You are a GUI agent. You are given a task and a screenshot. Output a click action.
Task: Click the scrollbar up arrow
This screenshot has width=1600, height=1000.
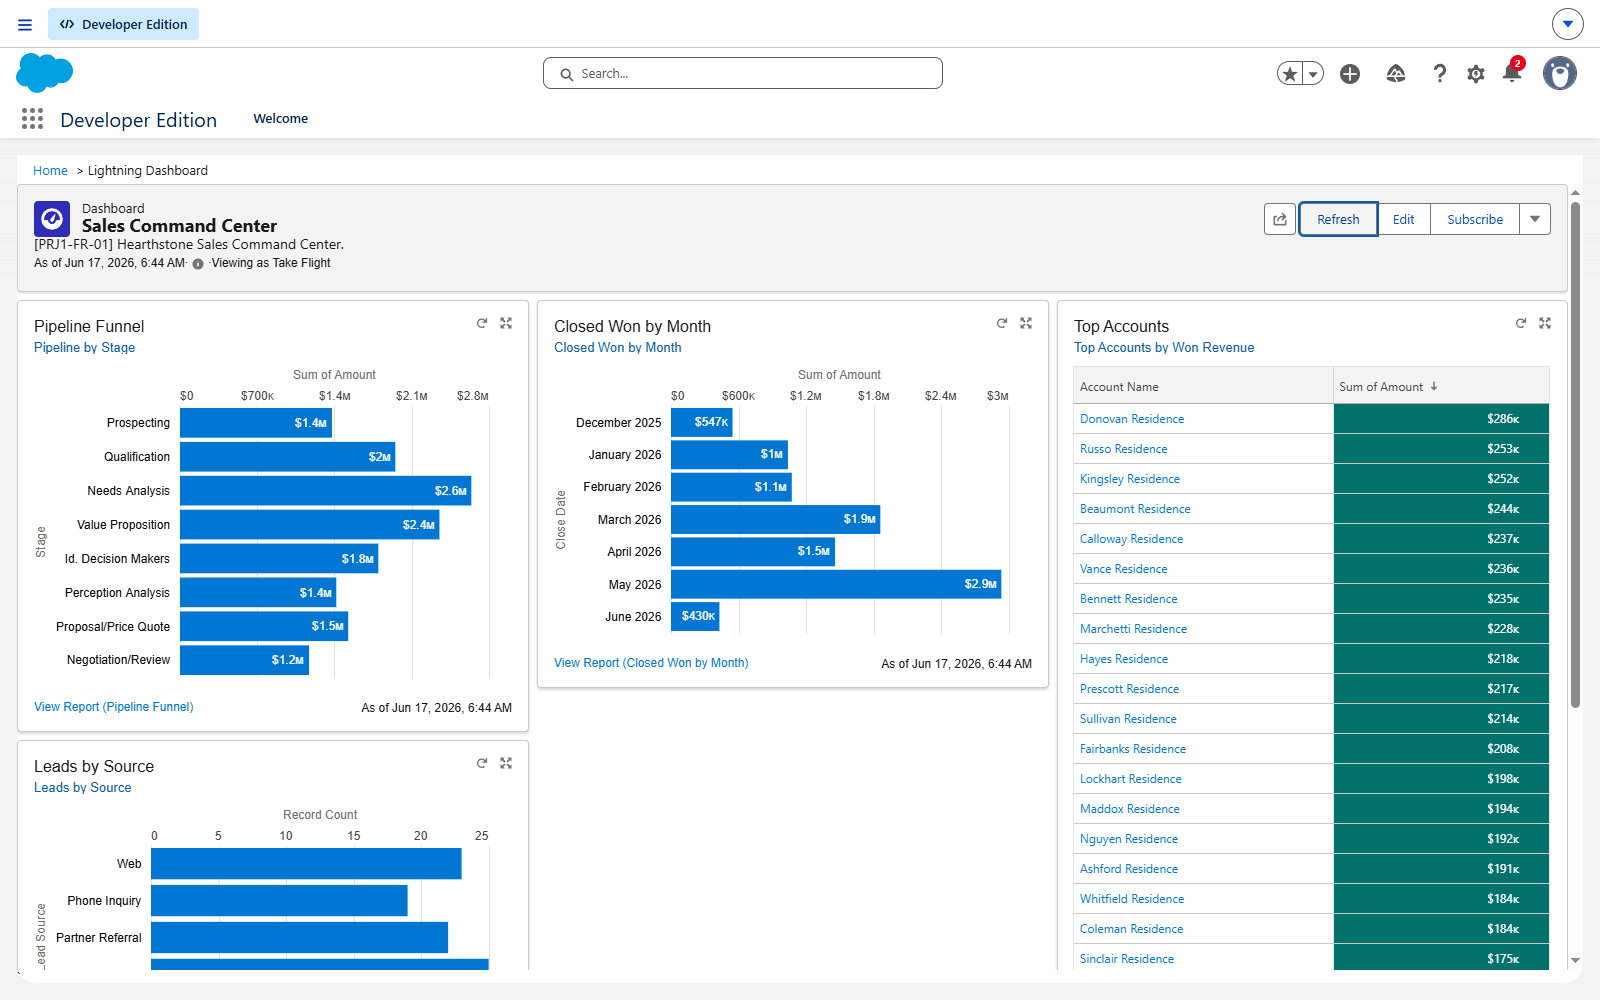pyautogui.click(x=1575, y=193)
